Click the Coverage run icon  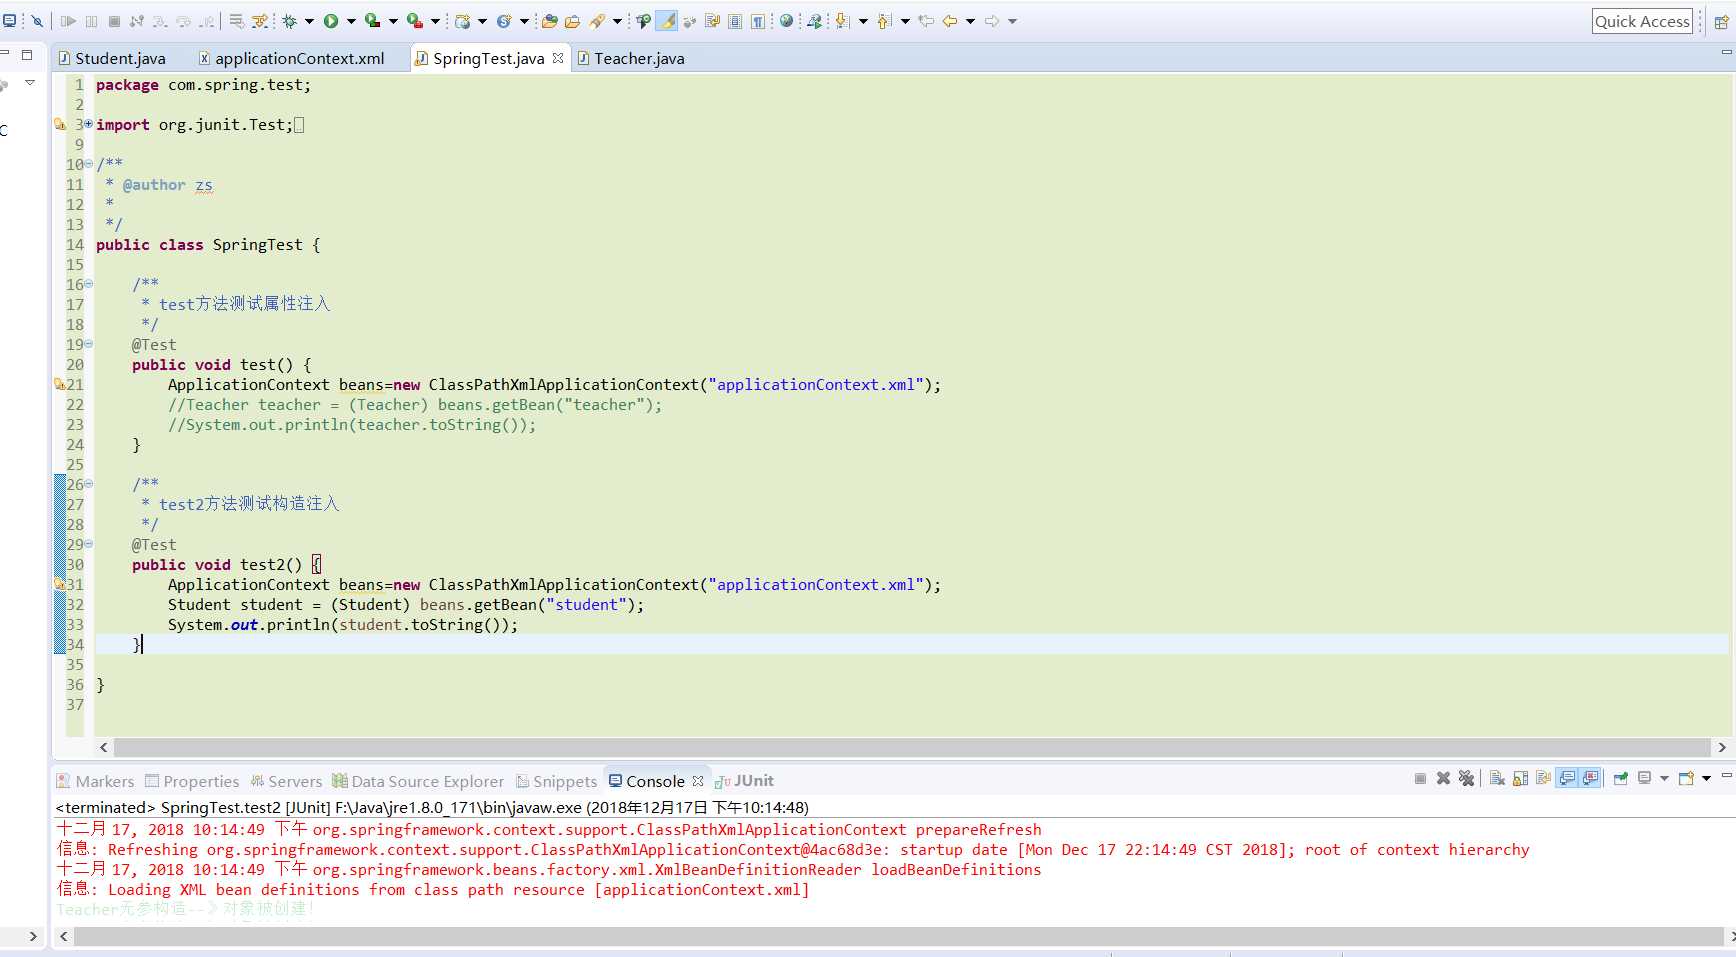click(x=372, y=21)
